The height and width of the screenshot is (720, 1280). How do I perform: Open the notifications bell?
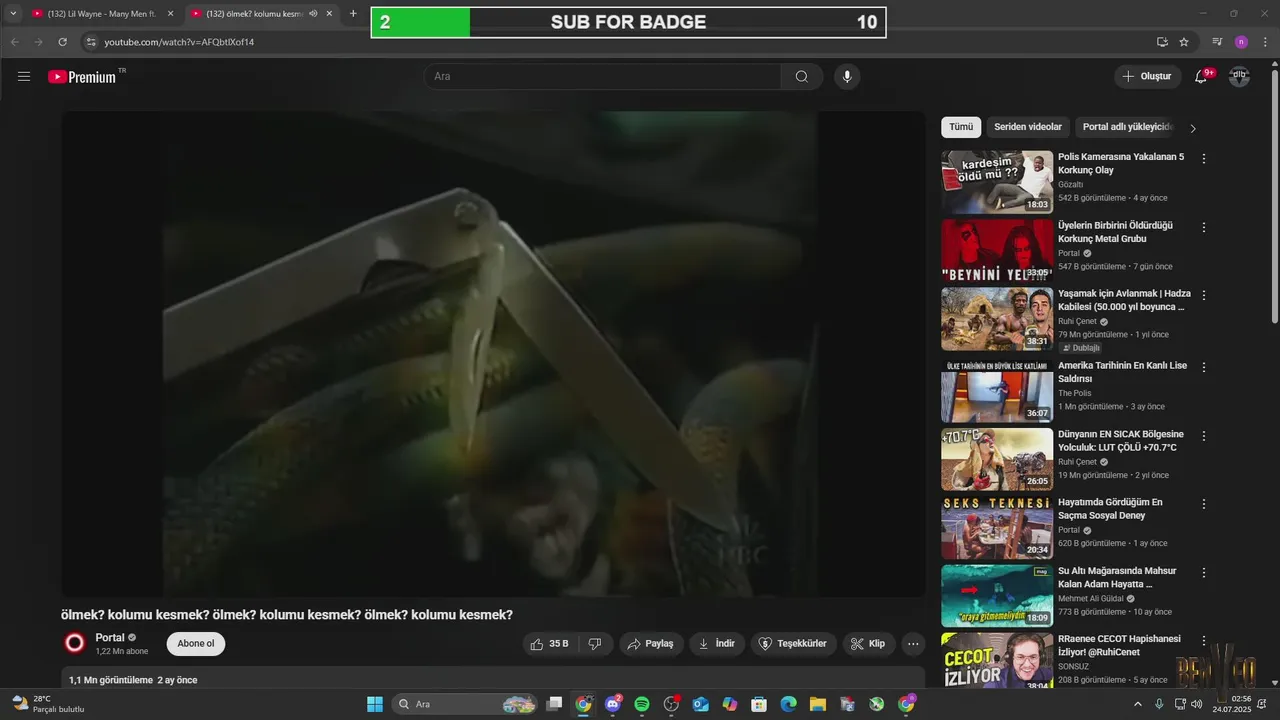(x=1201, y=77)
